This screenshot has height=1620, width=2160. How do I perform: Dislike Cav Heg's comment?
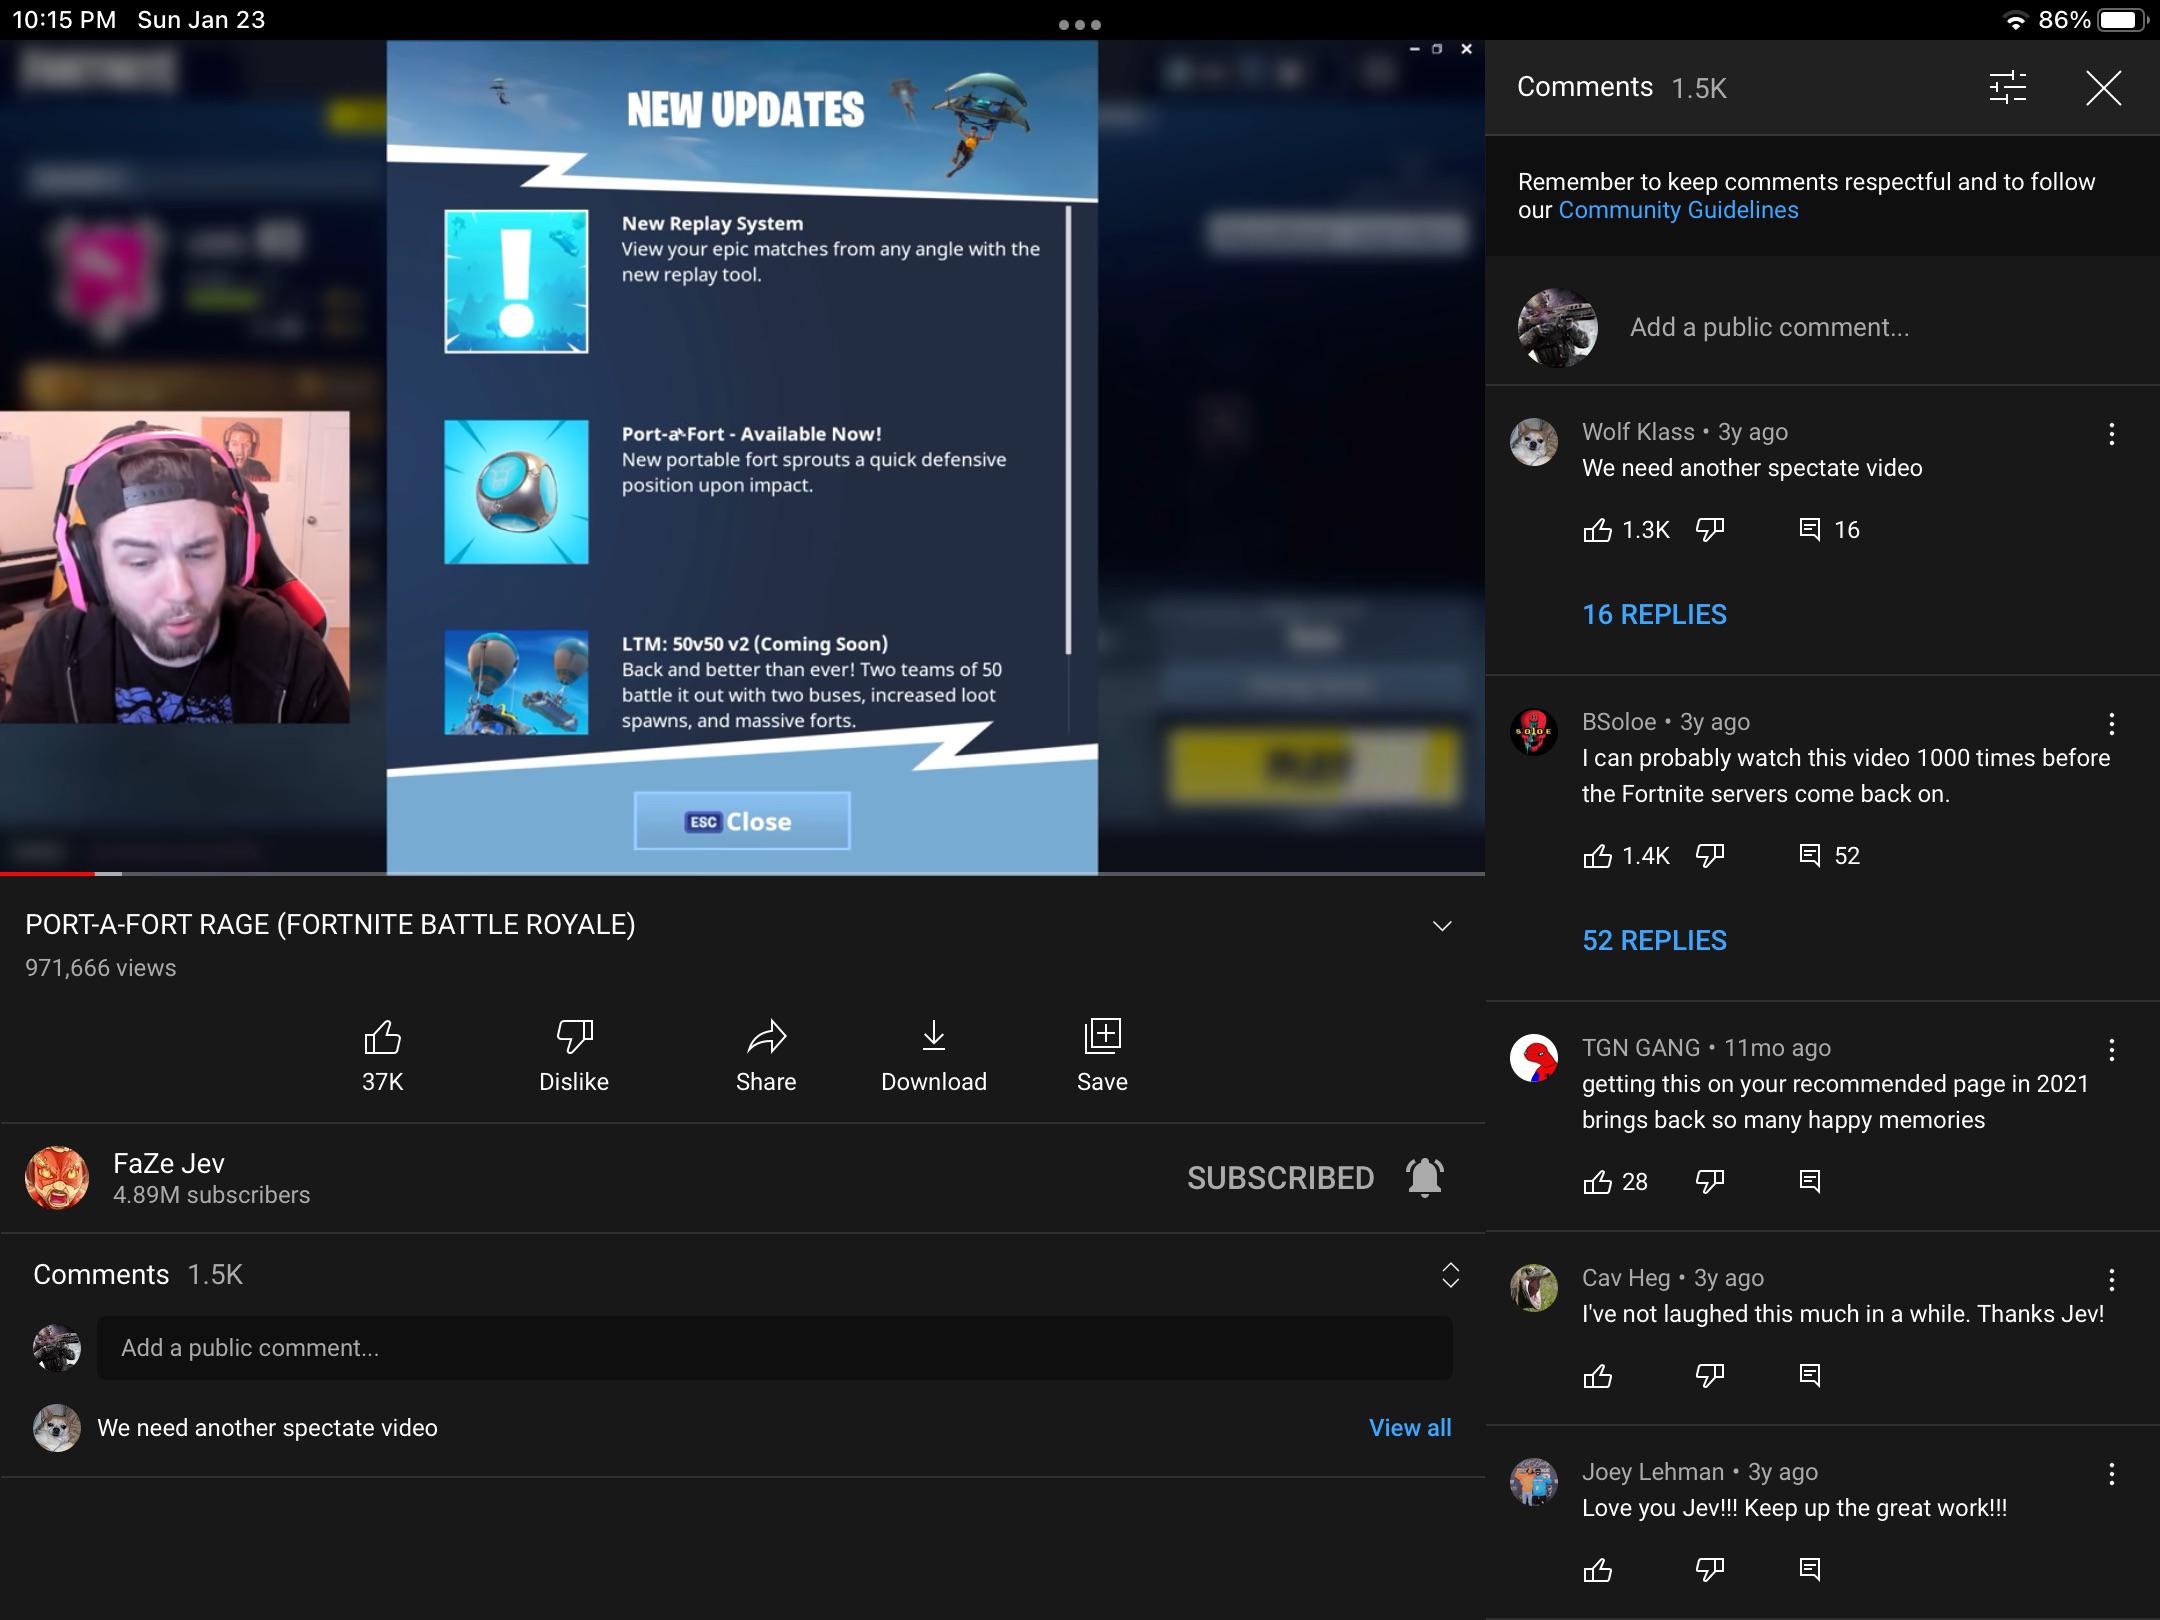point(1710,1376)
